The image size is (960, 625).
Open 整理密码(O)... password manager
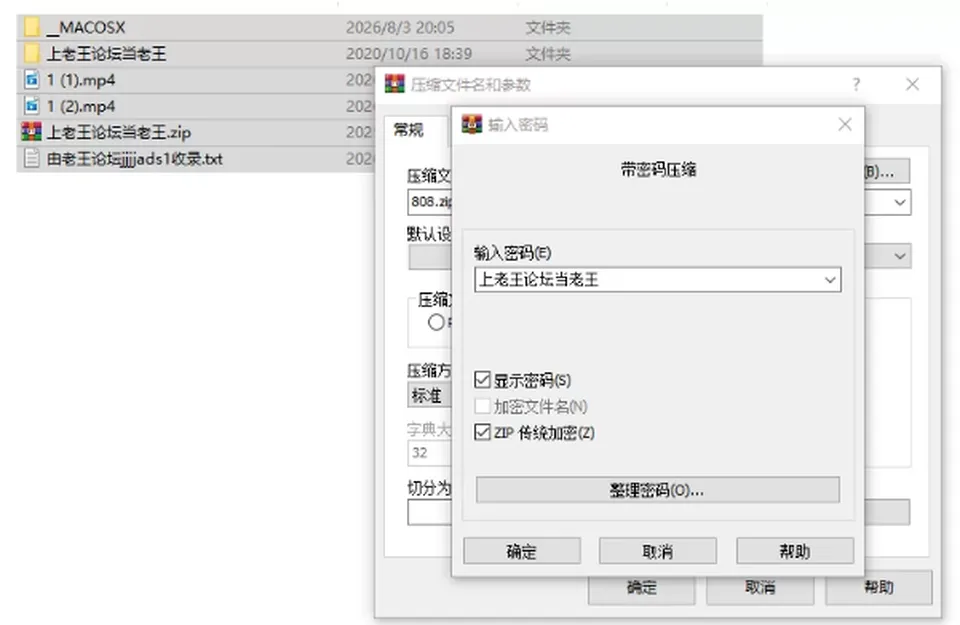658,490
